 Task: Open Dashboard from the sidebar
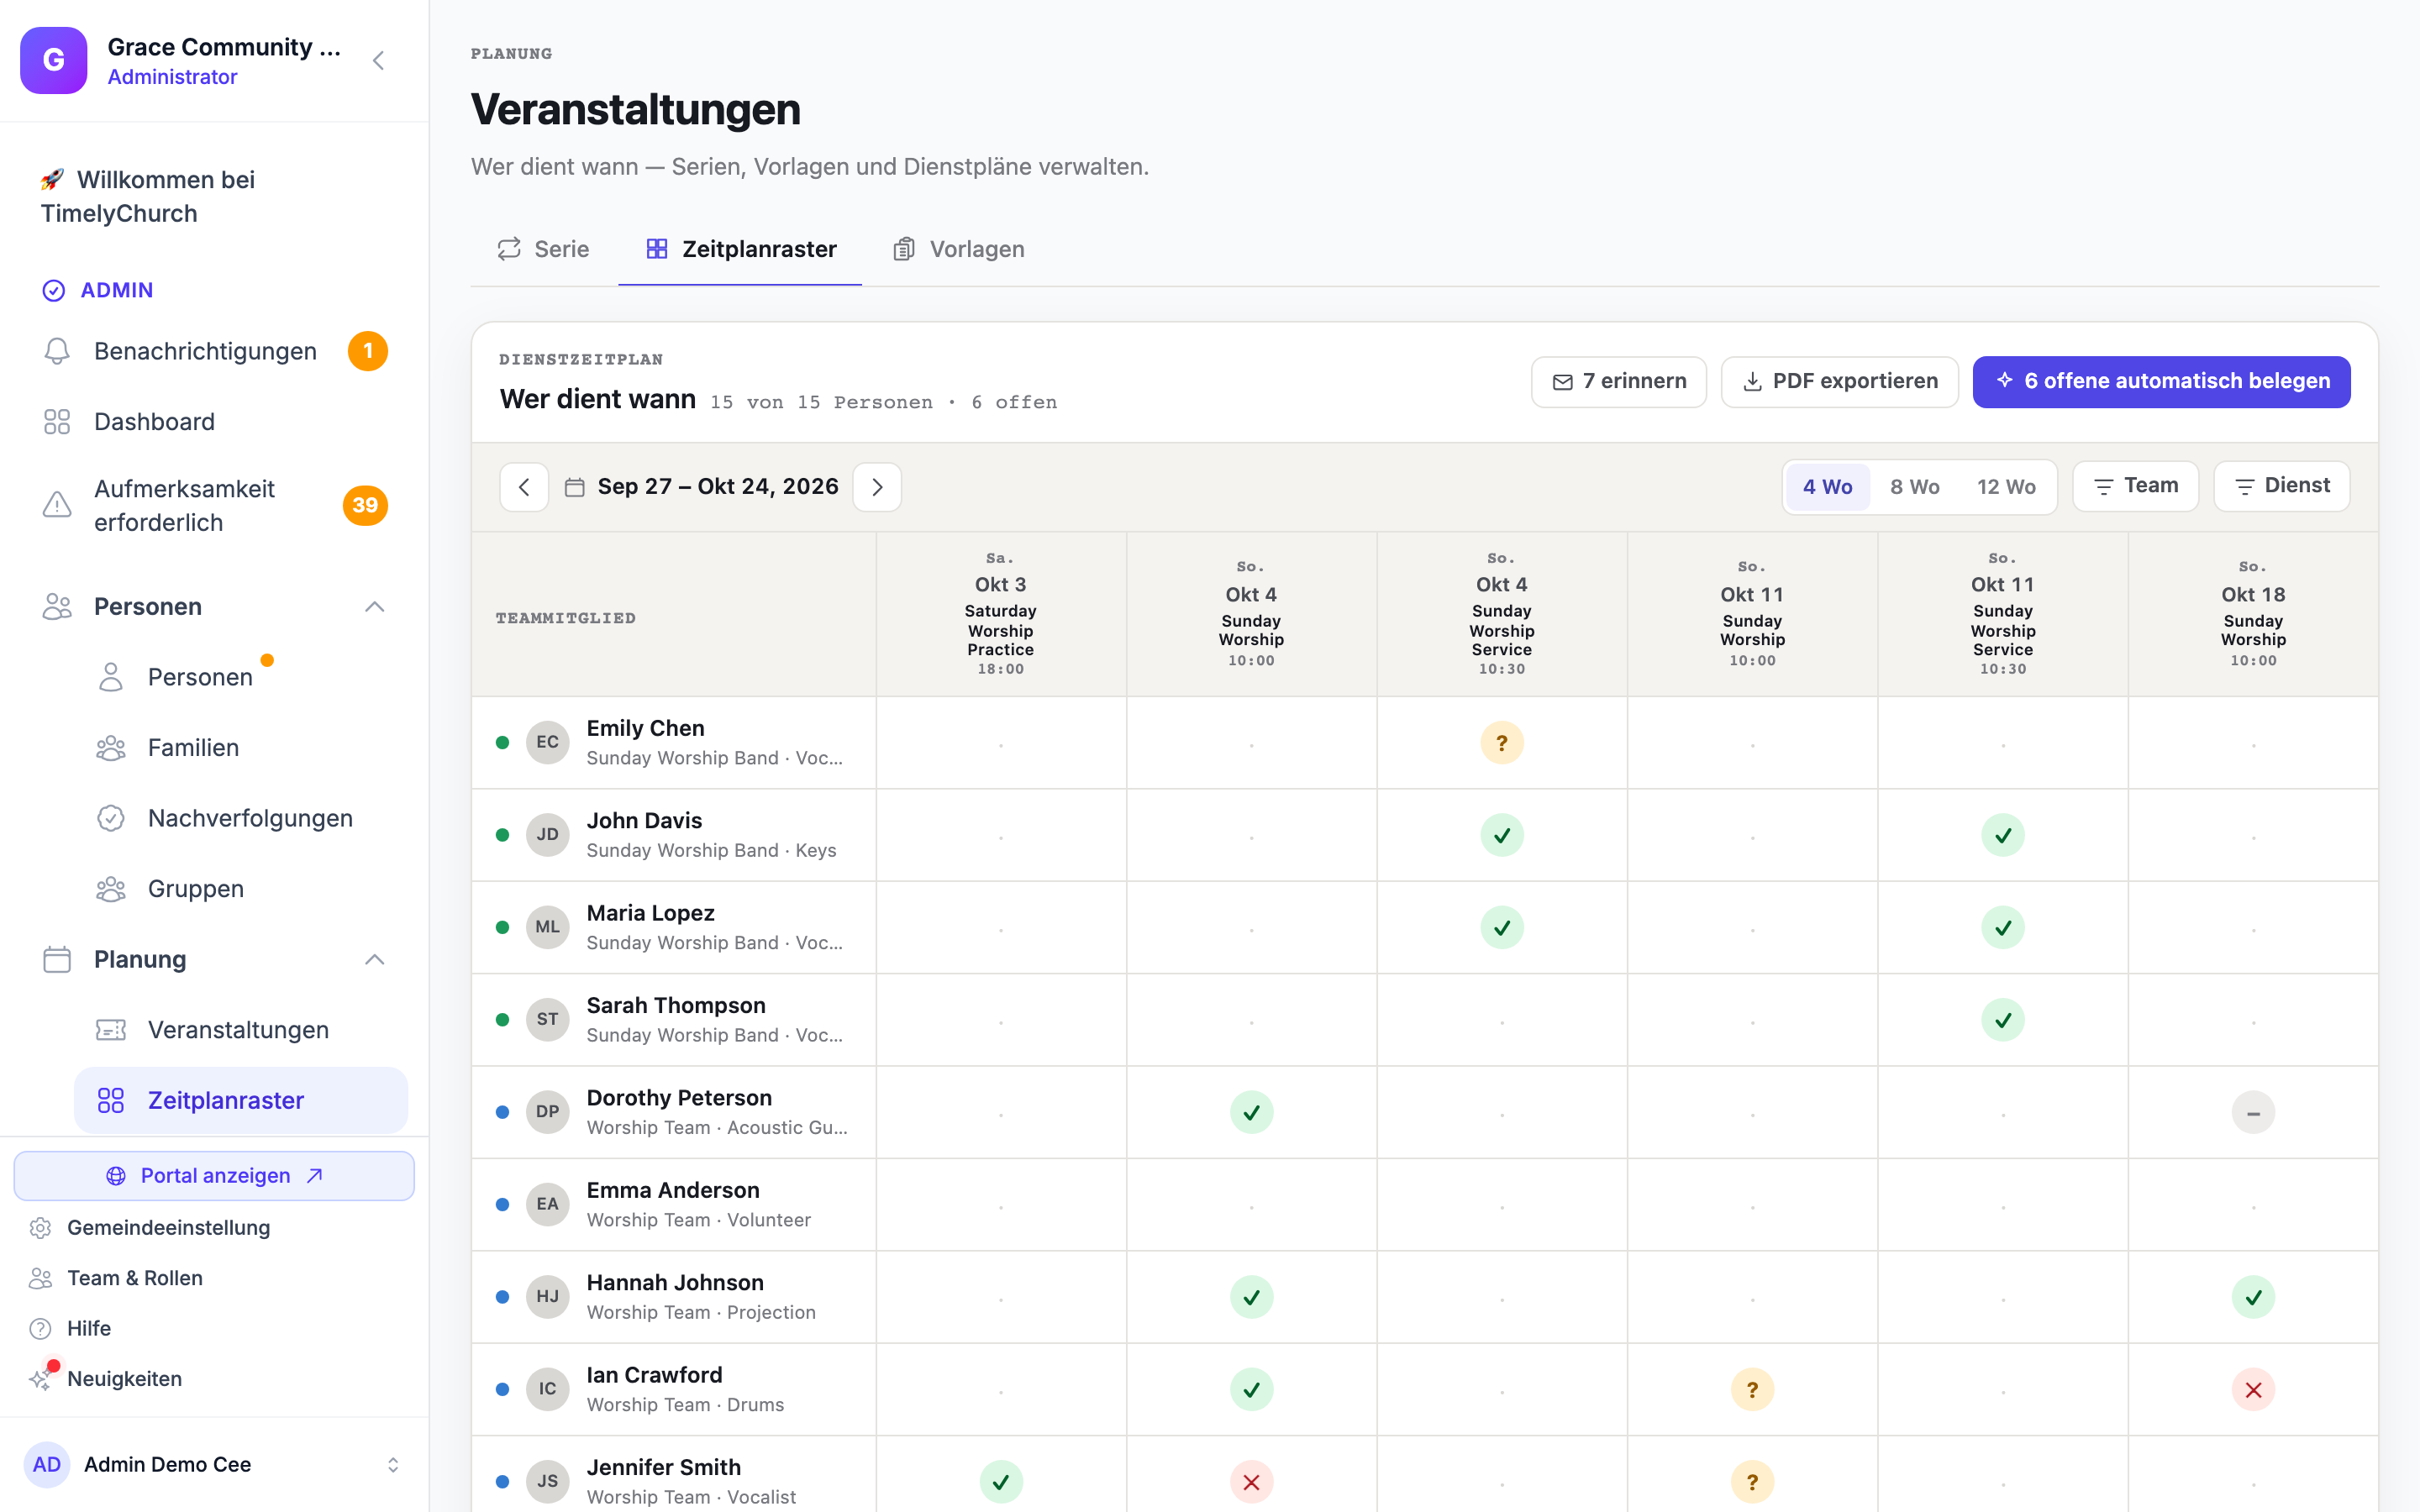[214, 422]
